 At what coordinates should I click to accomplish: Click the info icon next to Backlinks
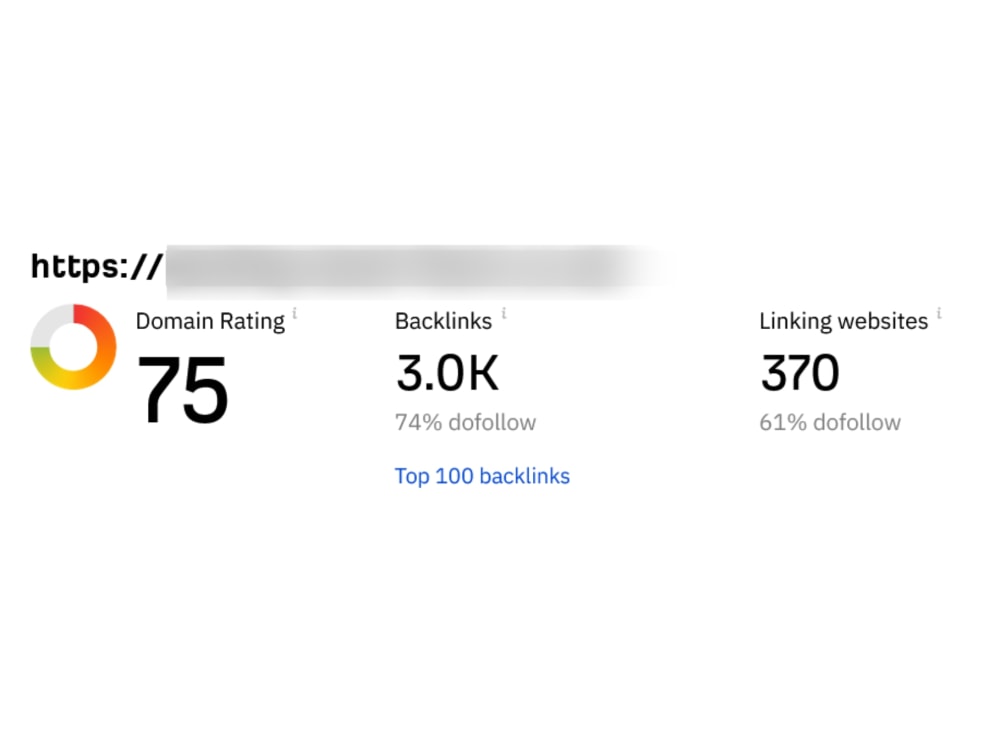[x=503, y=314]
